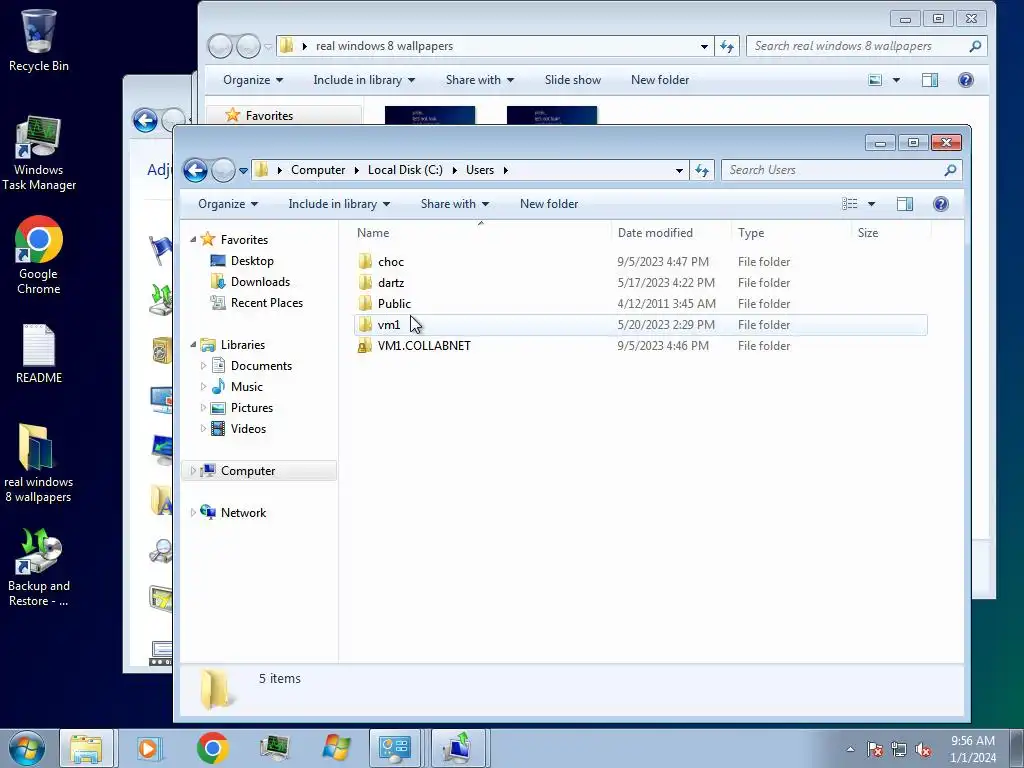Open Share with menu in Users window
The height and width of the screenshot is (768, 1024).
click(455, 204)
